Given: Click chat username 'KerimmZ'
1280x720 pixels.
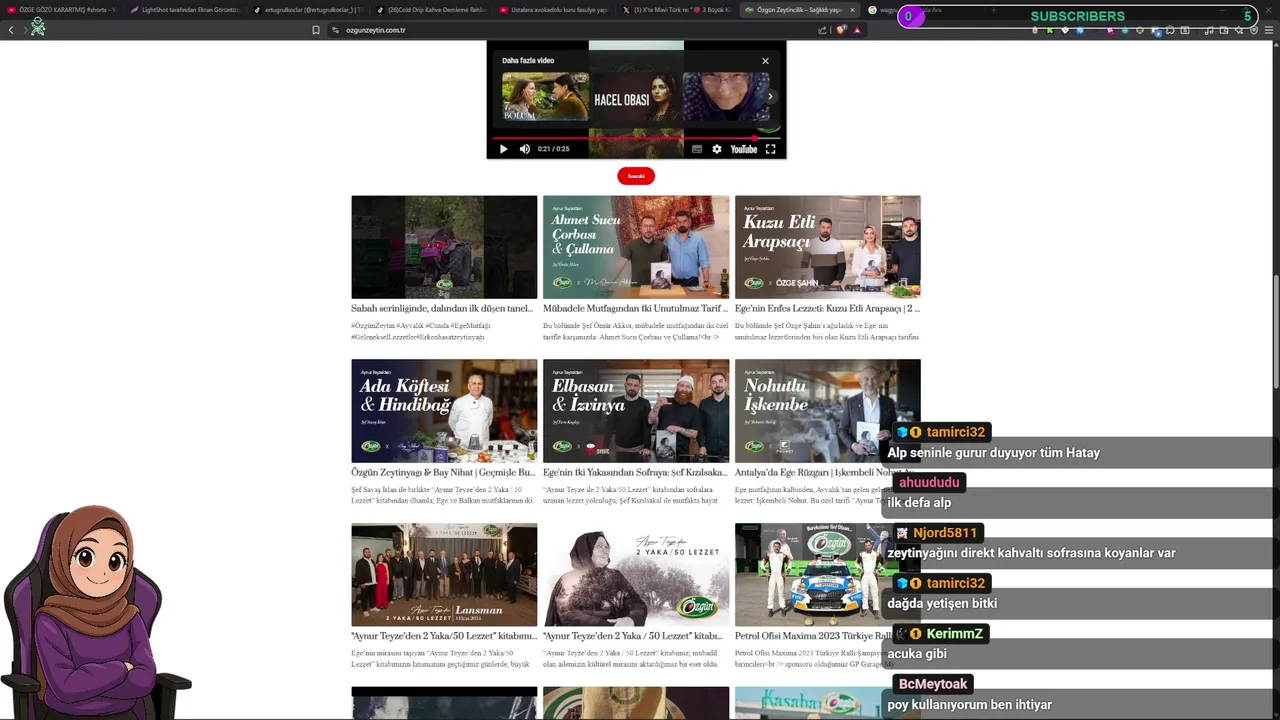Looking at the screenshot, I should tap(954, 634).
